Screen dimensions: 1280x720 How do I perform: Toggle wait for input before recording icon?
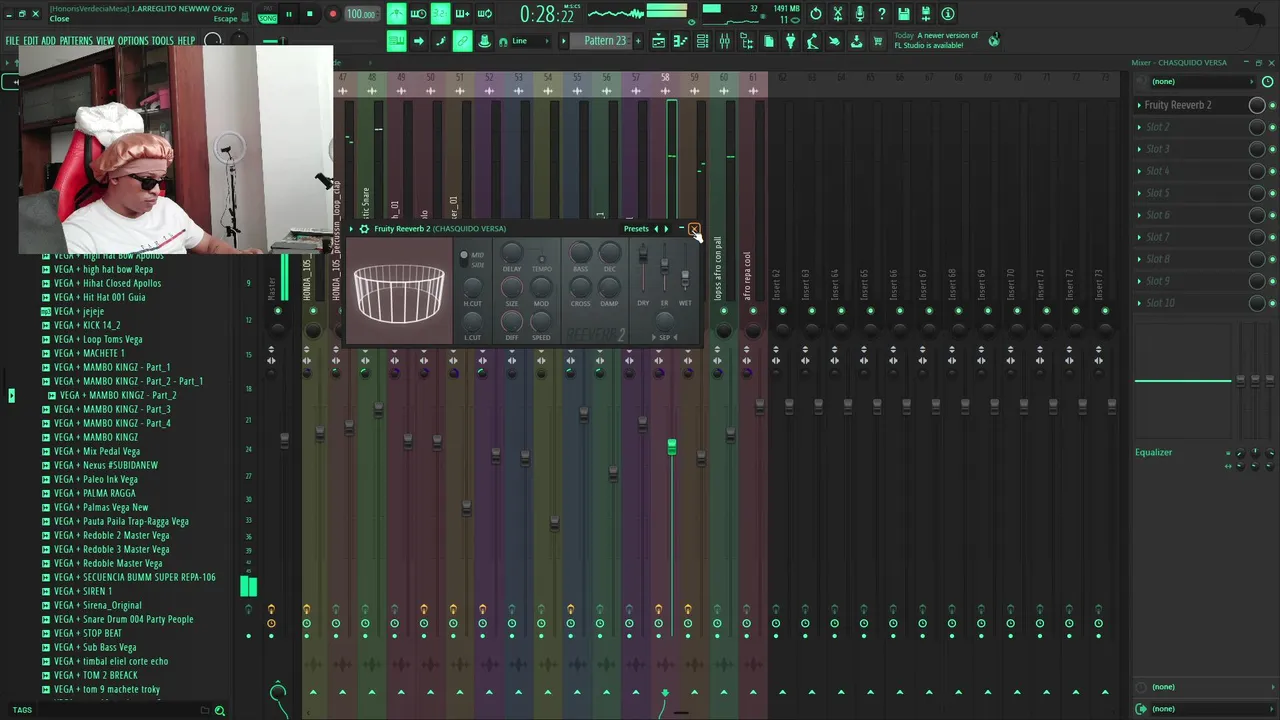tap(418, 14)
